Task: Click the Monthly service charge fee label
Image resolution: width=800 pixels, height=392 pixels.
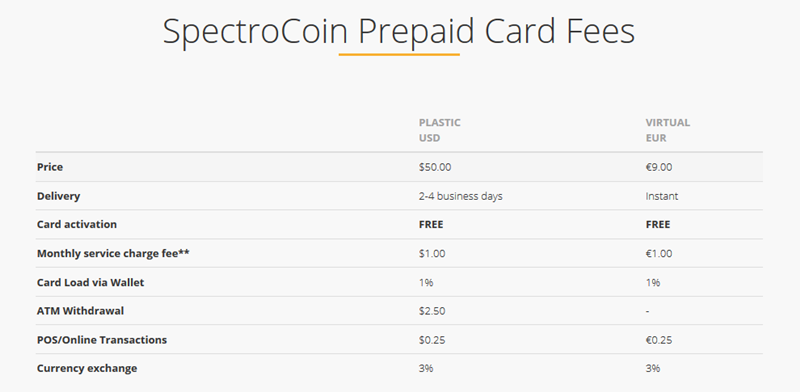Action: [113, 254]
